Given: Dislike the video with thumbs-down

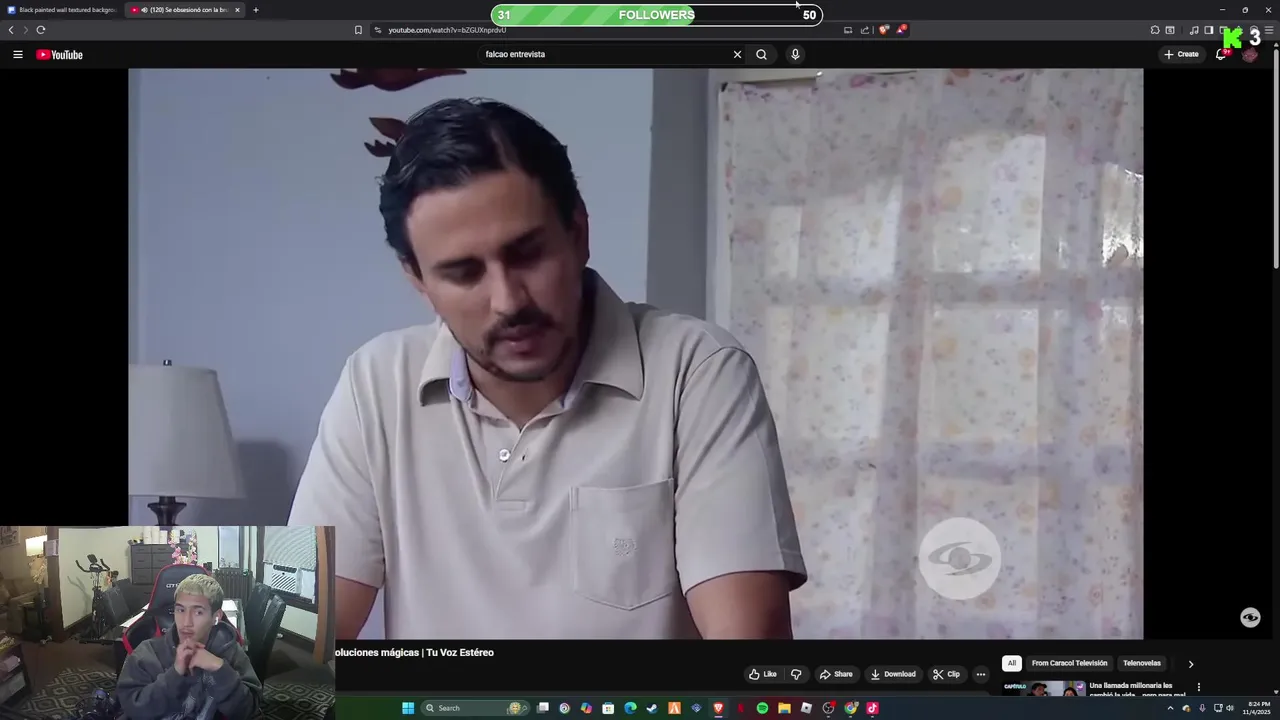Looking at the screenshot, I should [x=796, y=674].
